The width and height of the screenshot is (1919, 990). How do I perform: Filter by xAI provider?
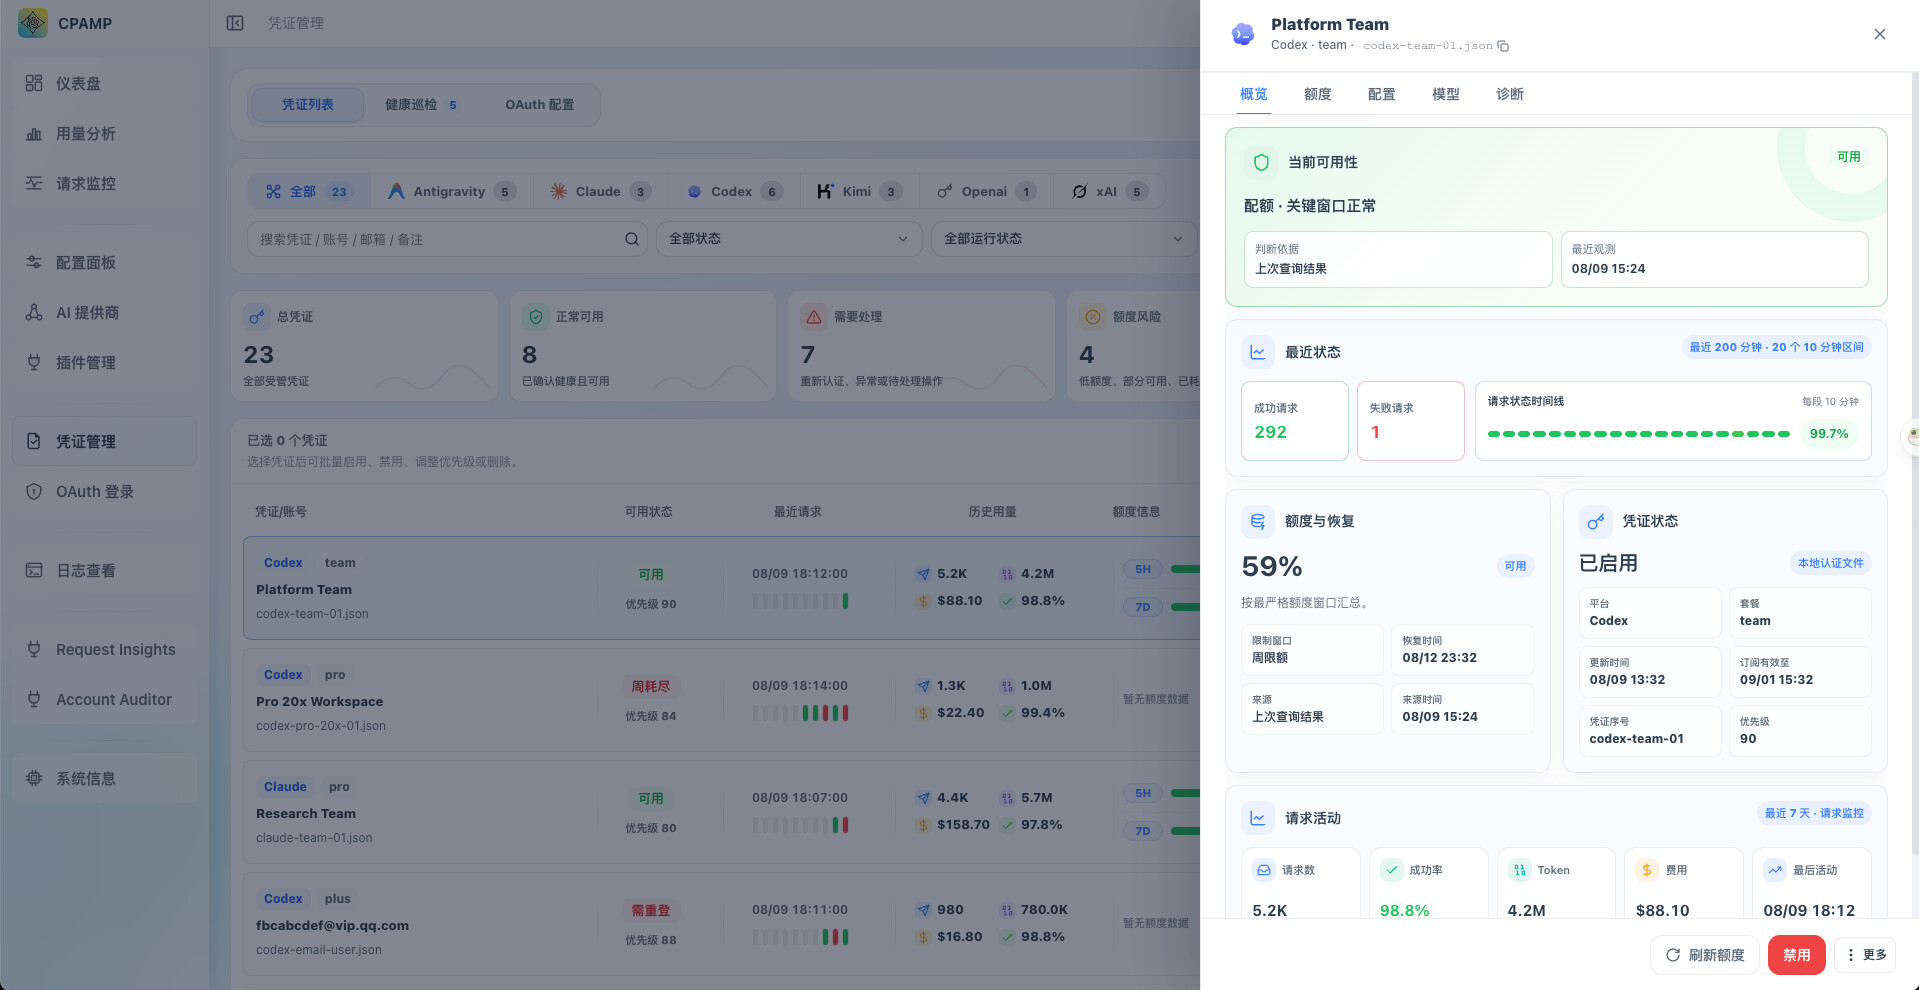click(x=1111, y=192)
